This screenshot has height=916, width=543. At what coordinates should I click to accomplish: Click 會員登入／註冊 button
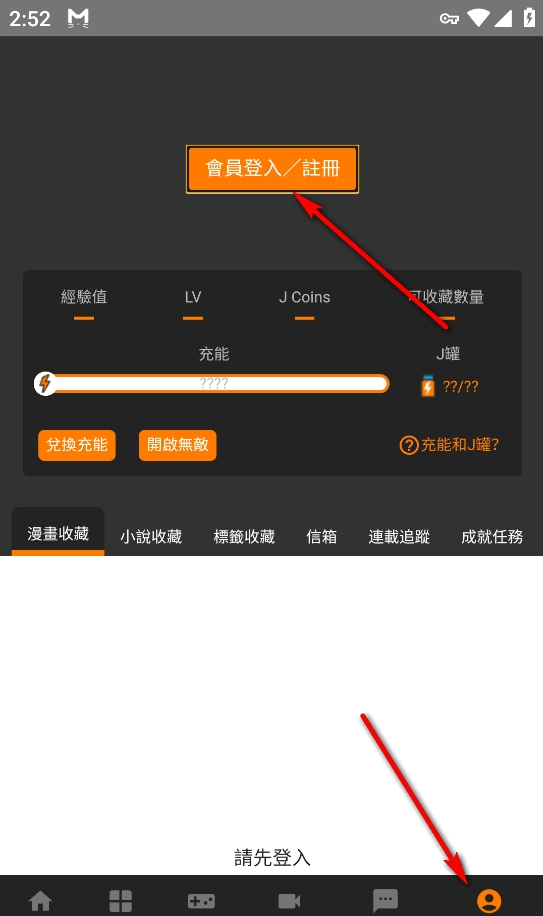pos(272,169)
